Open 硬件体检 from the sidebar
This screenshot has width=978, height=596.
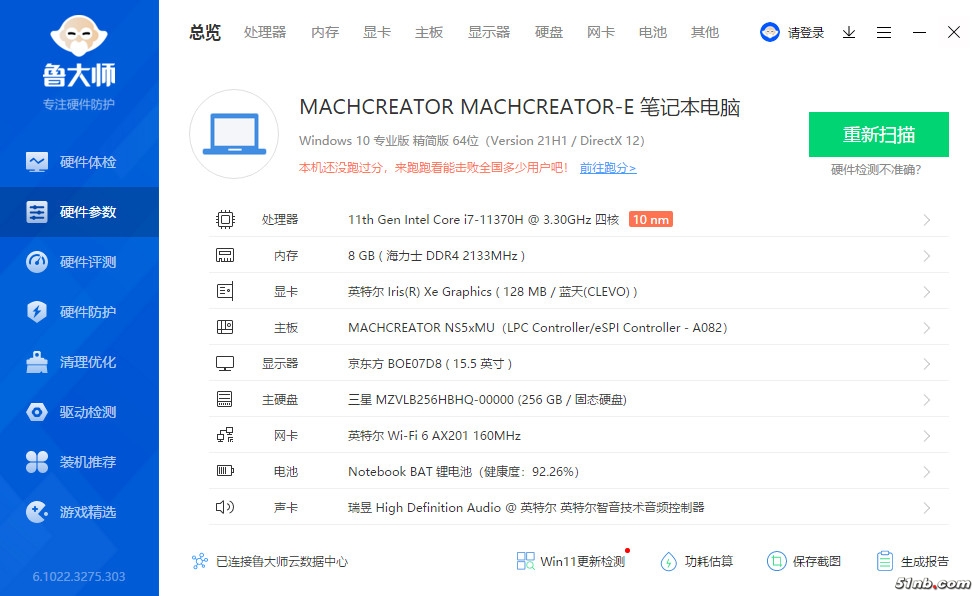[79, 162]
